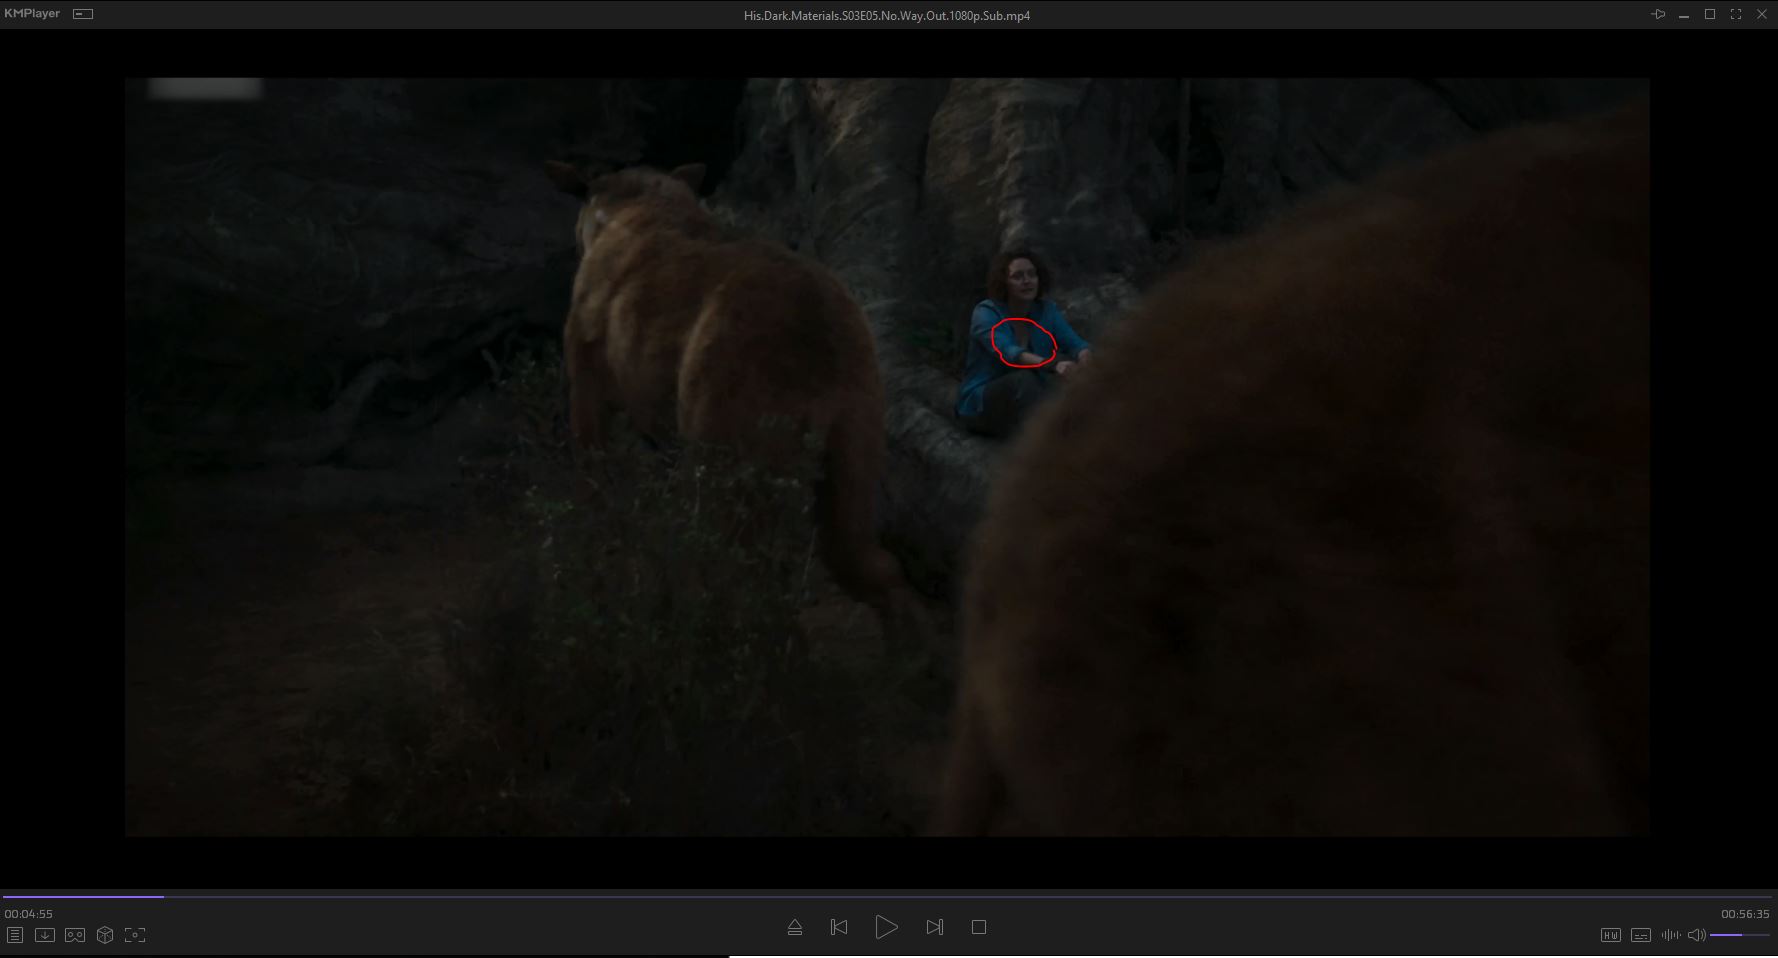Adjust the volume slider level

[x=1739, y=935]
